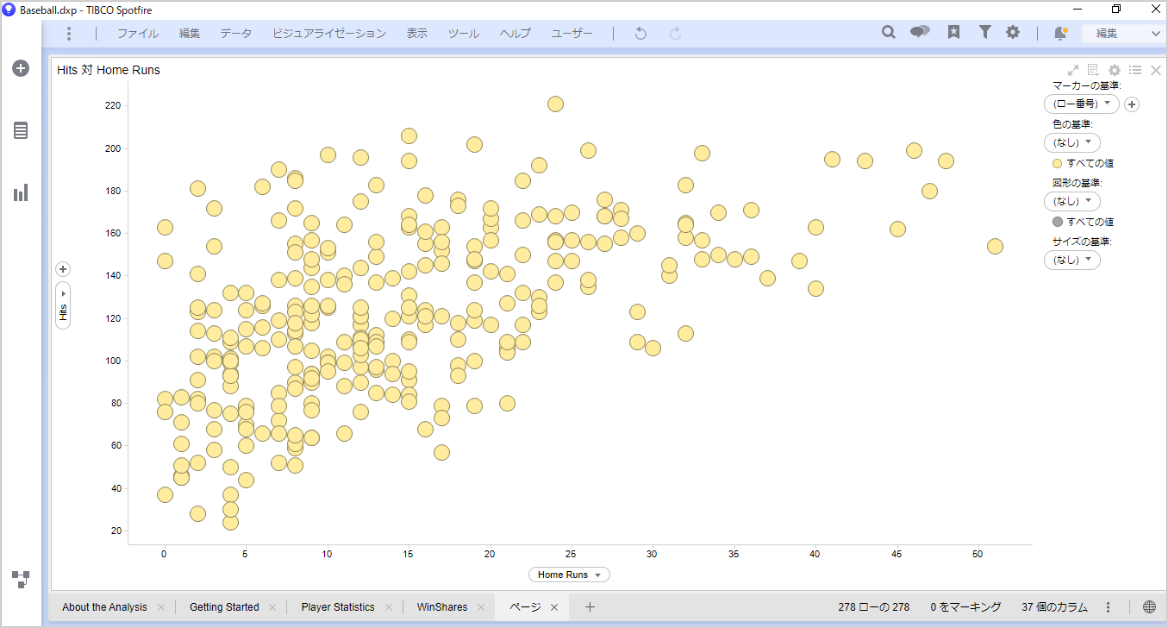Viewport: 1168px width, 628px height.
Task: Add a new page with the plus button
Action: point(590,607)
